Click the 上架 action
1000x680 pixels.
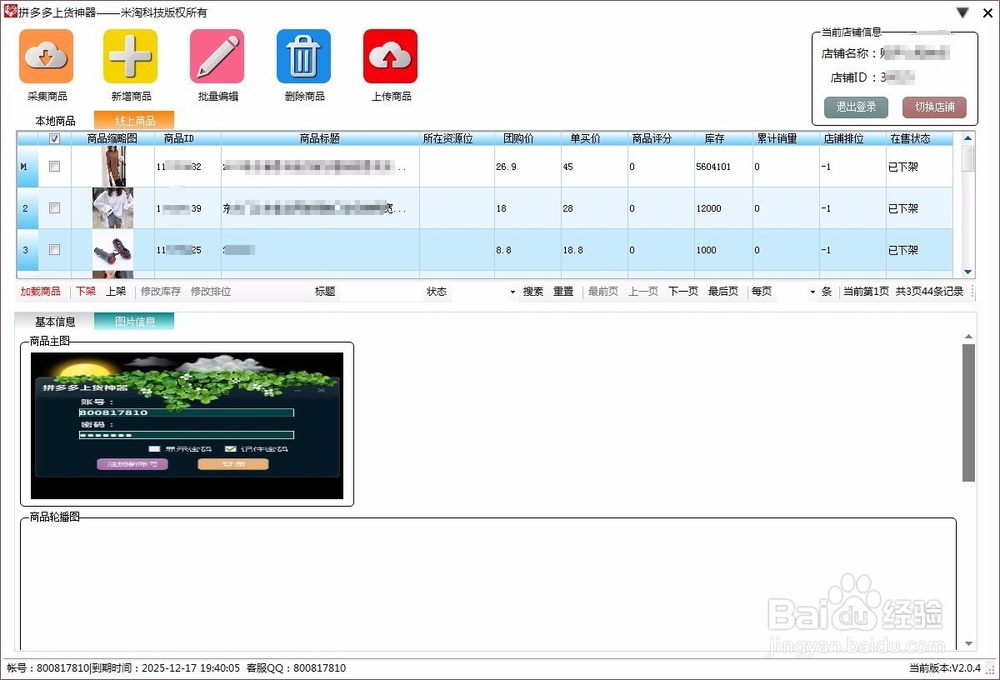click(x=116, y=292)
